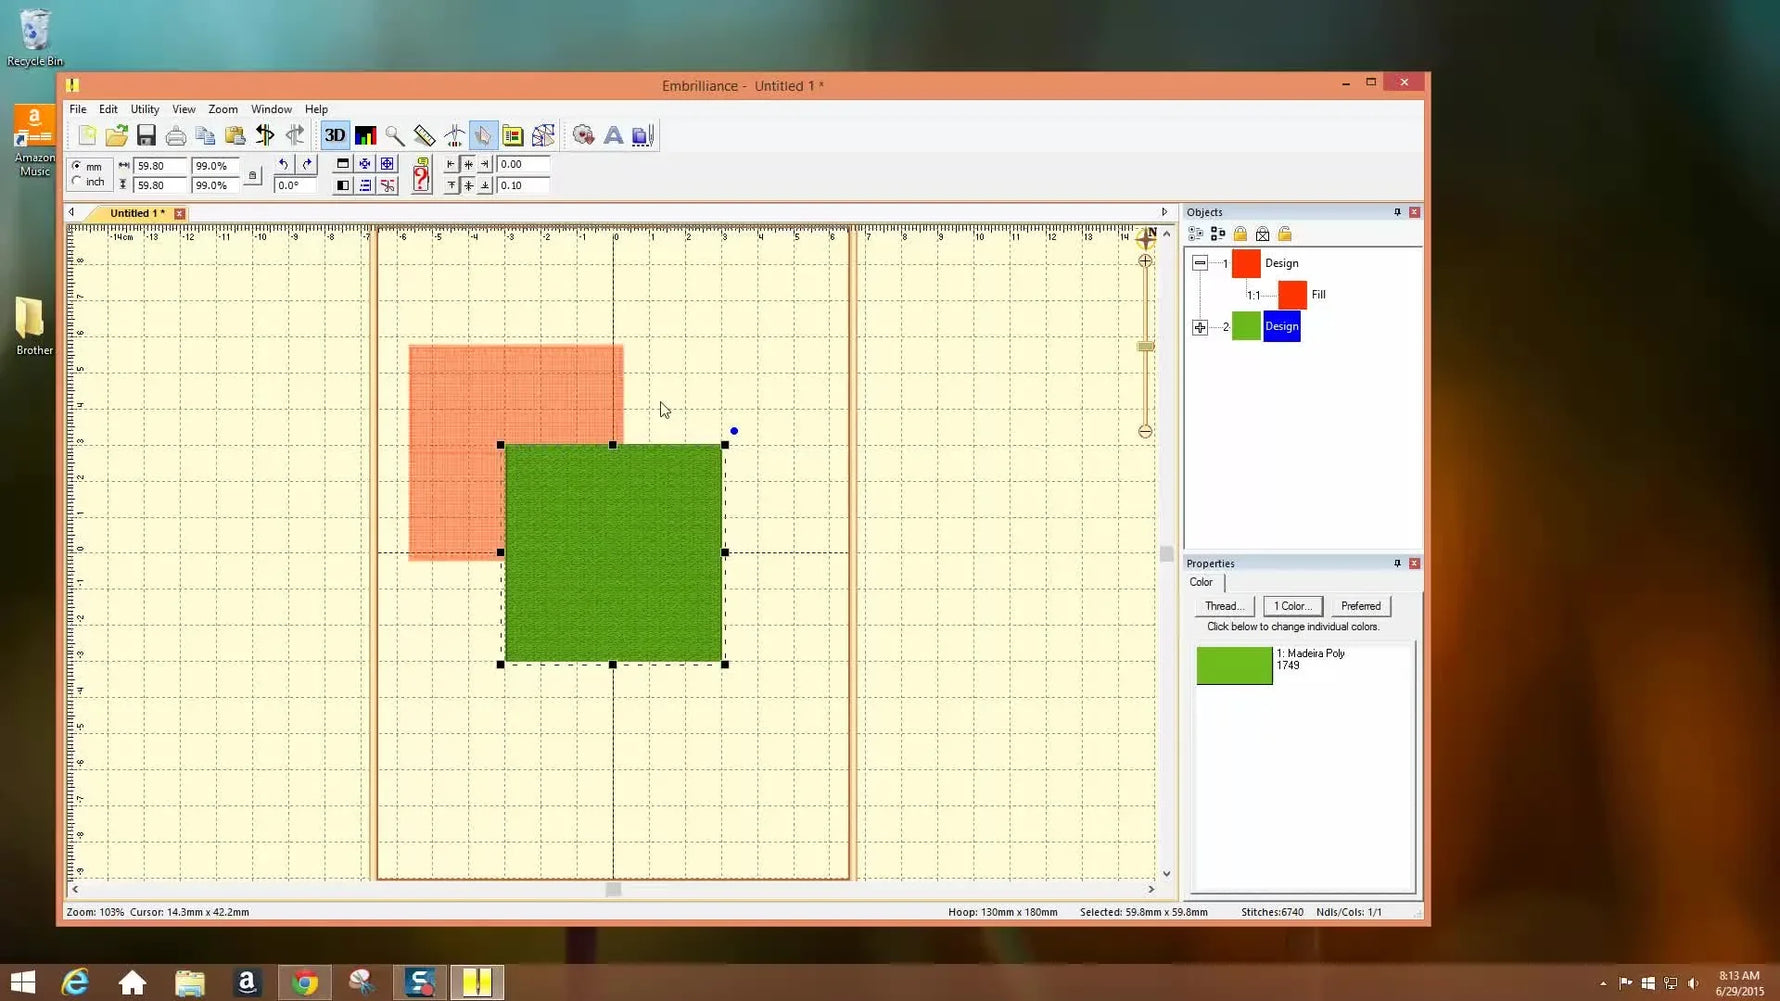Image resolution: width=1780 pixels, height=1001 pixels.
Task: Click the stitch points mesh tool
Action: click(x=543, y=135)
